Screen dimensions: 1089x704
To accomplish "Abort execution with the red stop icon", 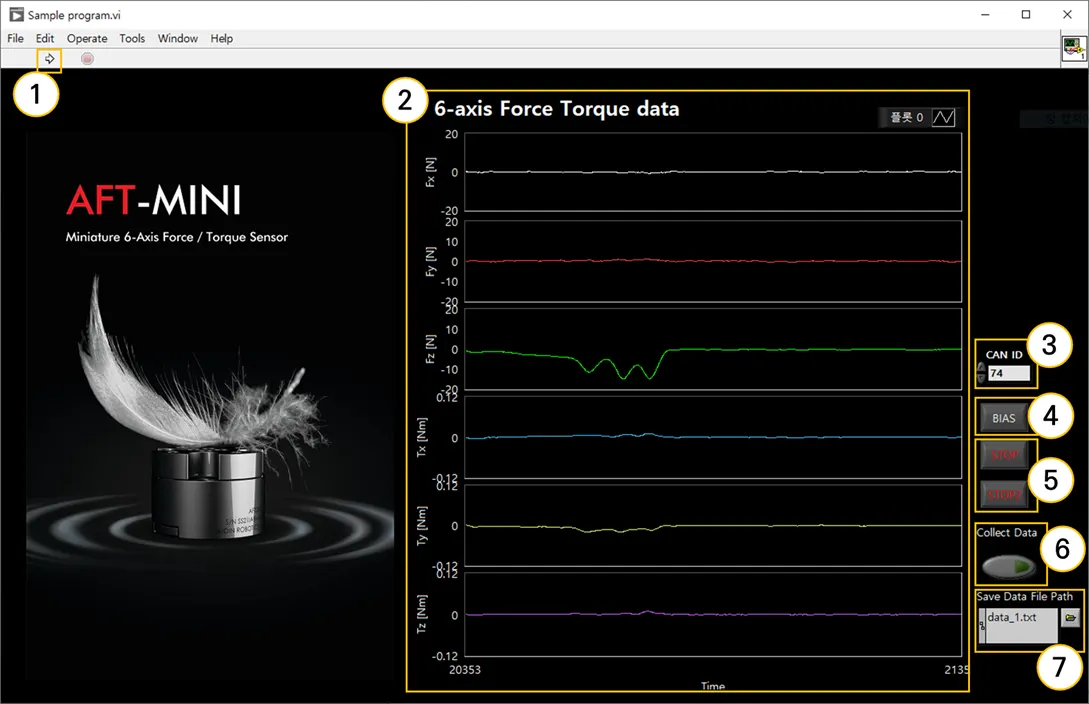I will [87, 59].
